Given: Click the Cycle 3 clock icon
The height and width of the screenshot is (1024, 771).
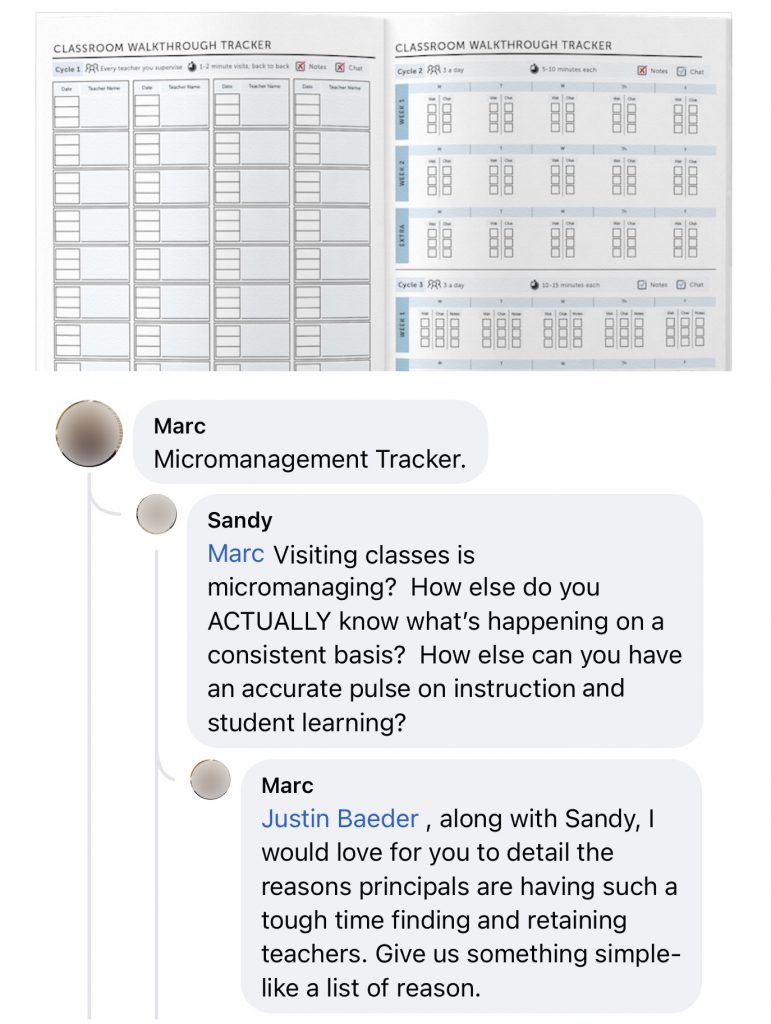Looking at the screenshot, I should point(533,285).
